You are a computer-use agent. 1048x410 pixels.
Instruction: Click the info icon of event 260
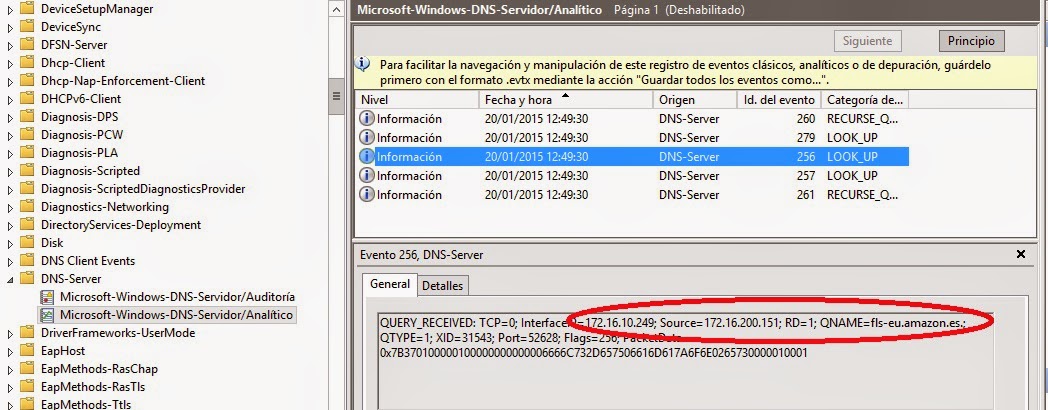(367, 119)
